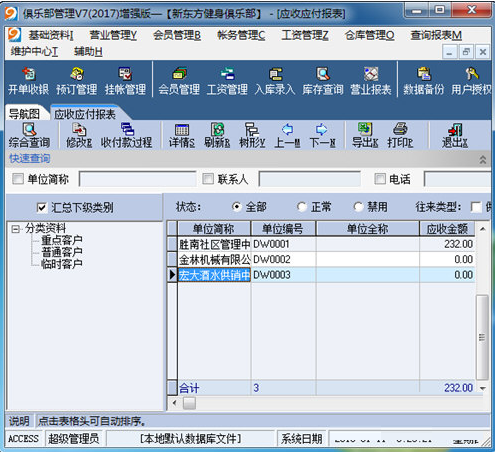Open 仓库管理 menu

[369, 35]
